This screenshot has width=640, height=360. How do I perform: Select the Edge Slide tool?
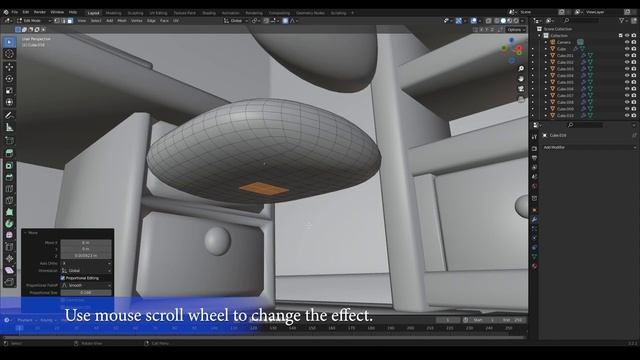(x=9, y=247)
